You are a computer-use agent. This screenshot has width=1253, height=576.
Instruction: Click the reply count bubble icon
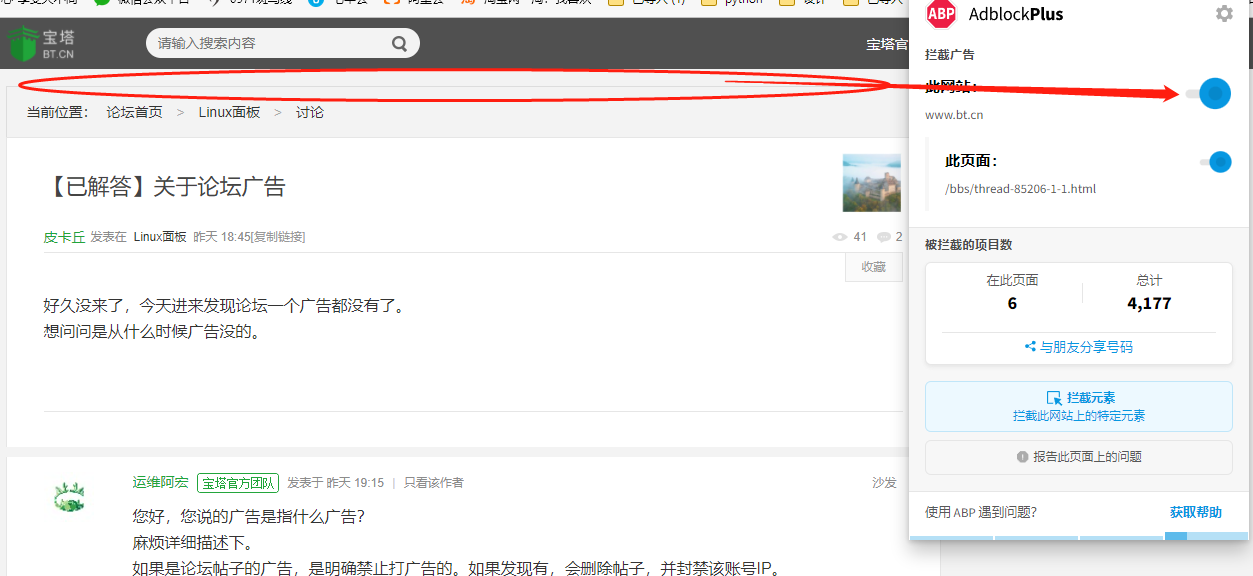click(x=884, y=237)
